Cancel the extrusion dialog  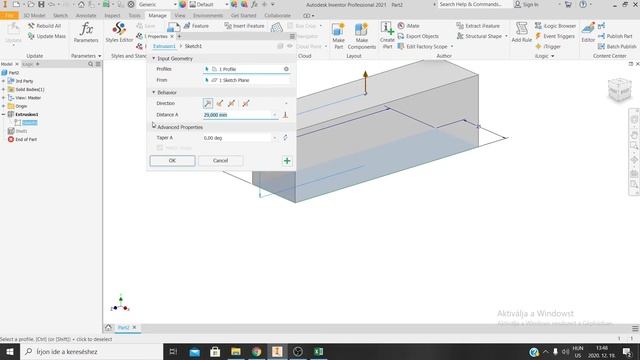click(x=220, y=161)
